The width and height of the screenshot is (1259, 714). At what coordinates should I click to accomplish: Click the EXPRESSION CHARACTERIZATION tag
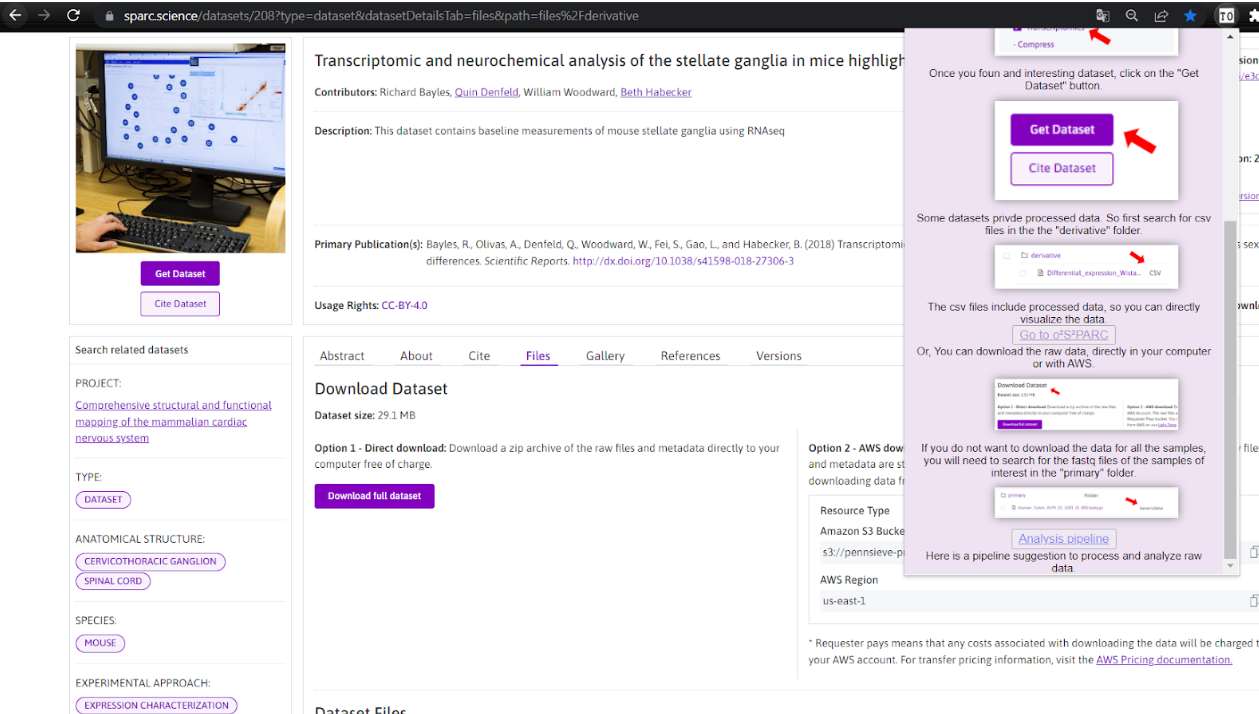click(x=156, y=706)
